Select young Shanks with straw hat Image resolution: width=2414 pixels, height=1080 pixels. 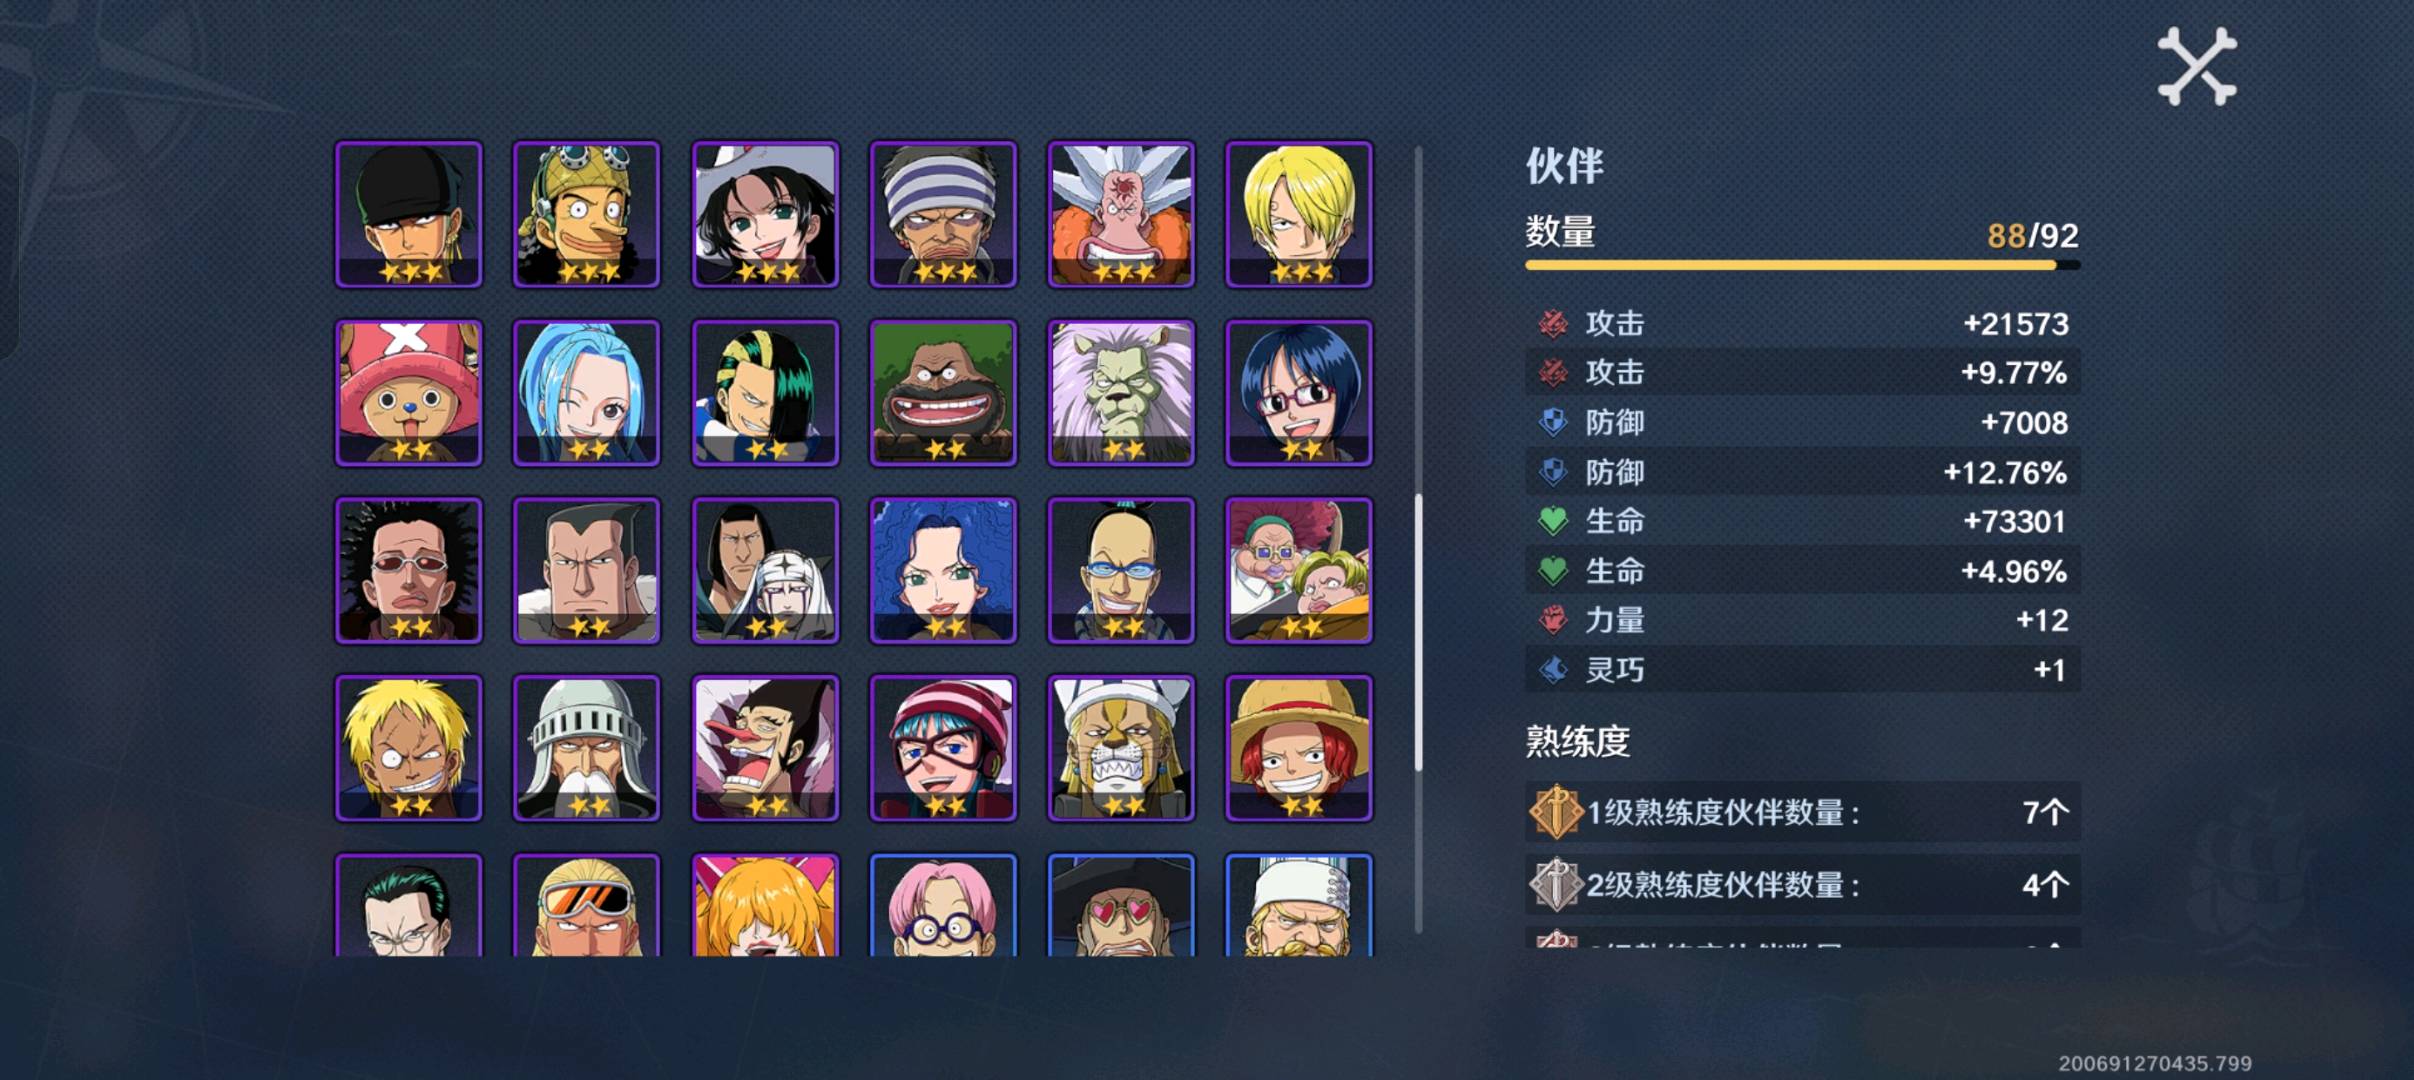1299,748
